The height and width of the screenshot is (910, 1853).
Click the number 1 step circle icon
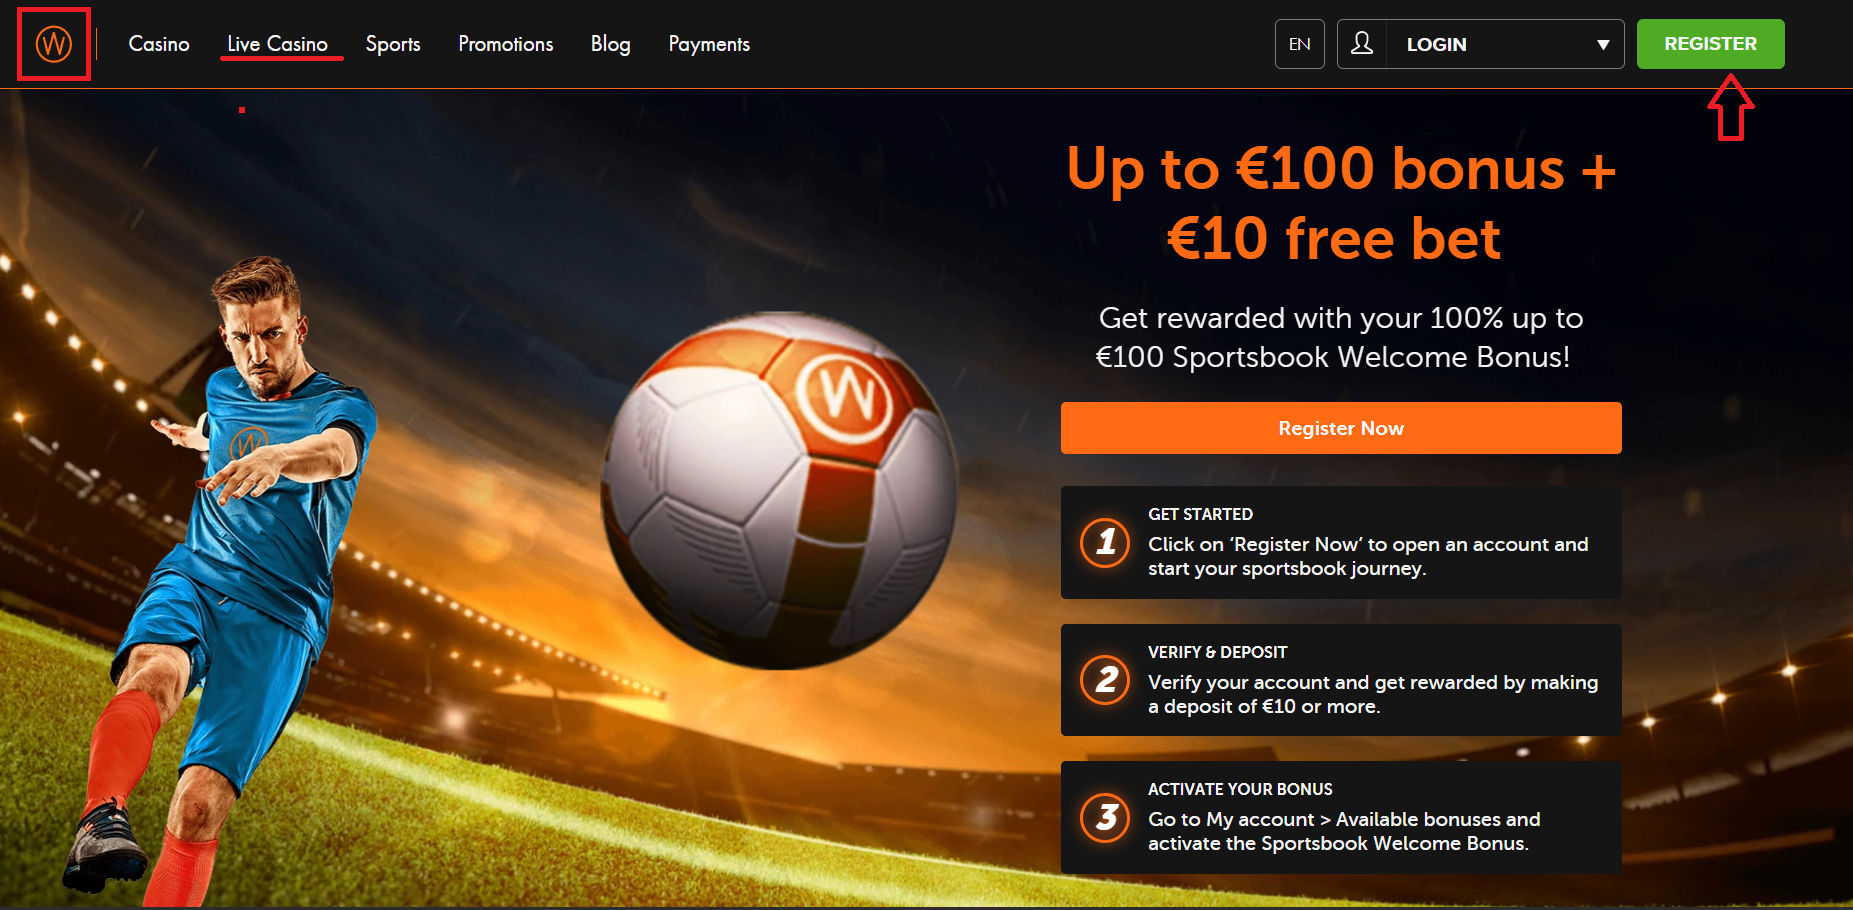point(1105,542)
